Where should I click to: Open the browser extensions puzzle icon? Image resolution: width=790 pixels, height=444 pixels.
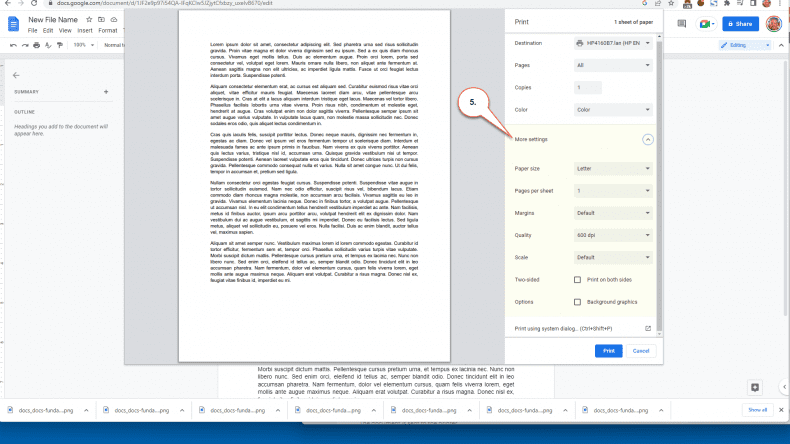tap(727, 4)
